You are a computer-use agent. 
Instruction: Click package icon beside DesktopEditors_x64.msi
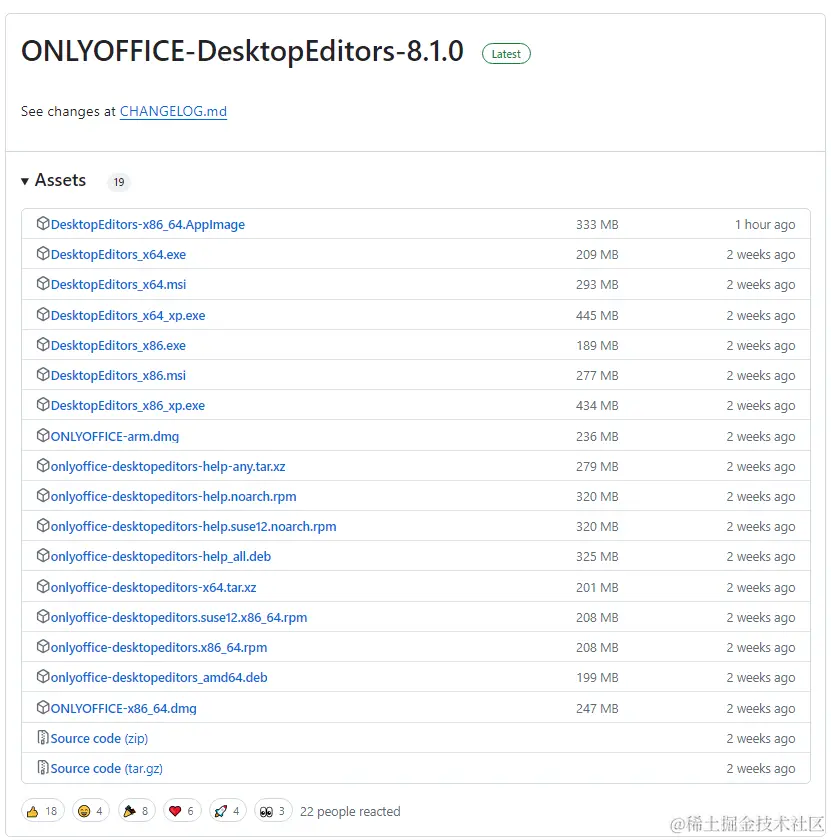click(x=43, y=283)
